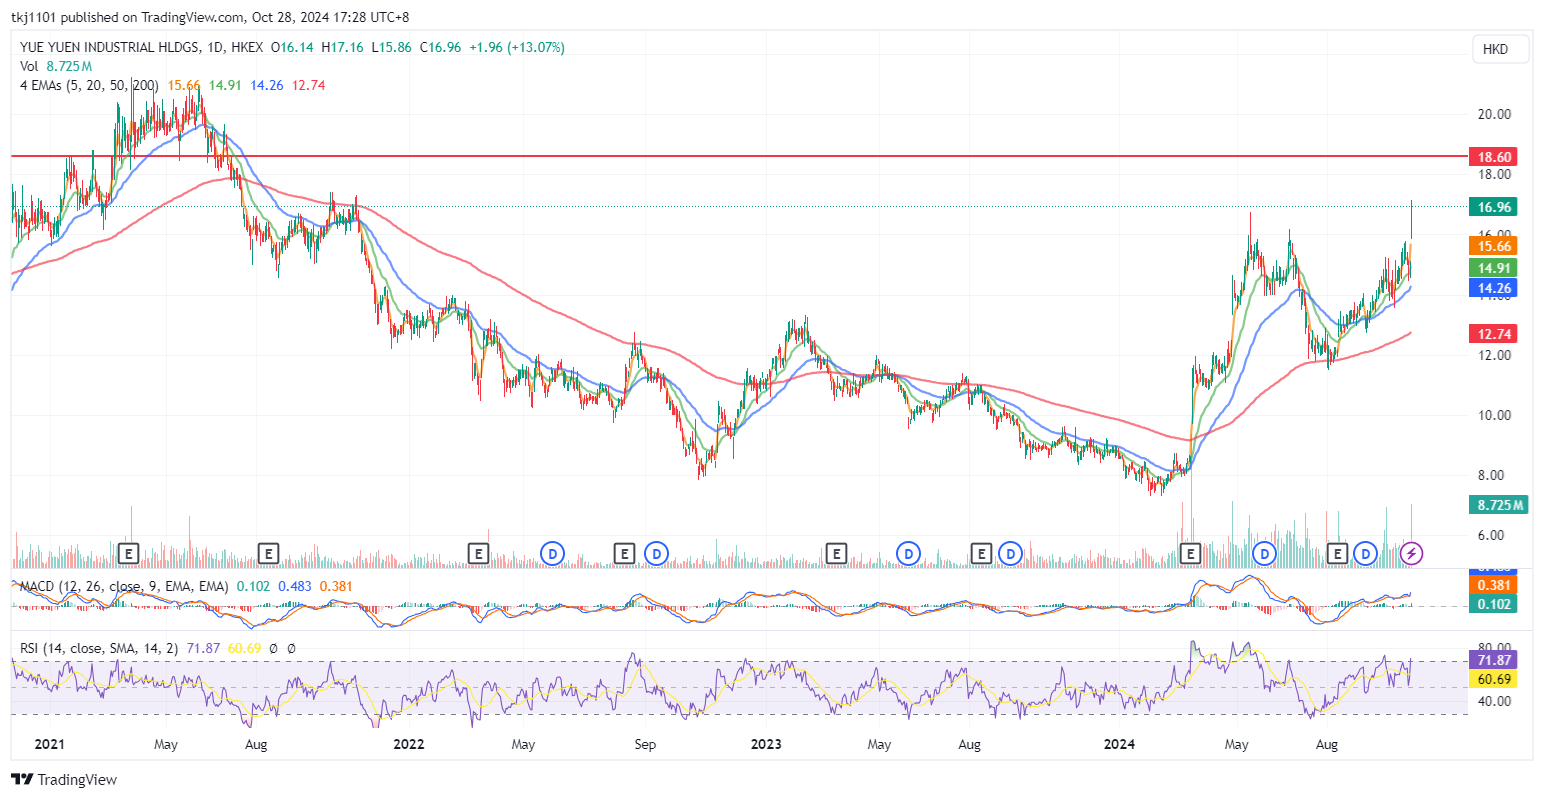1544x799 pixels.
Task: Click the 80.00 value on the RSI scale
Action: click(x=1494, y=648)
